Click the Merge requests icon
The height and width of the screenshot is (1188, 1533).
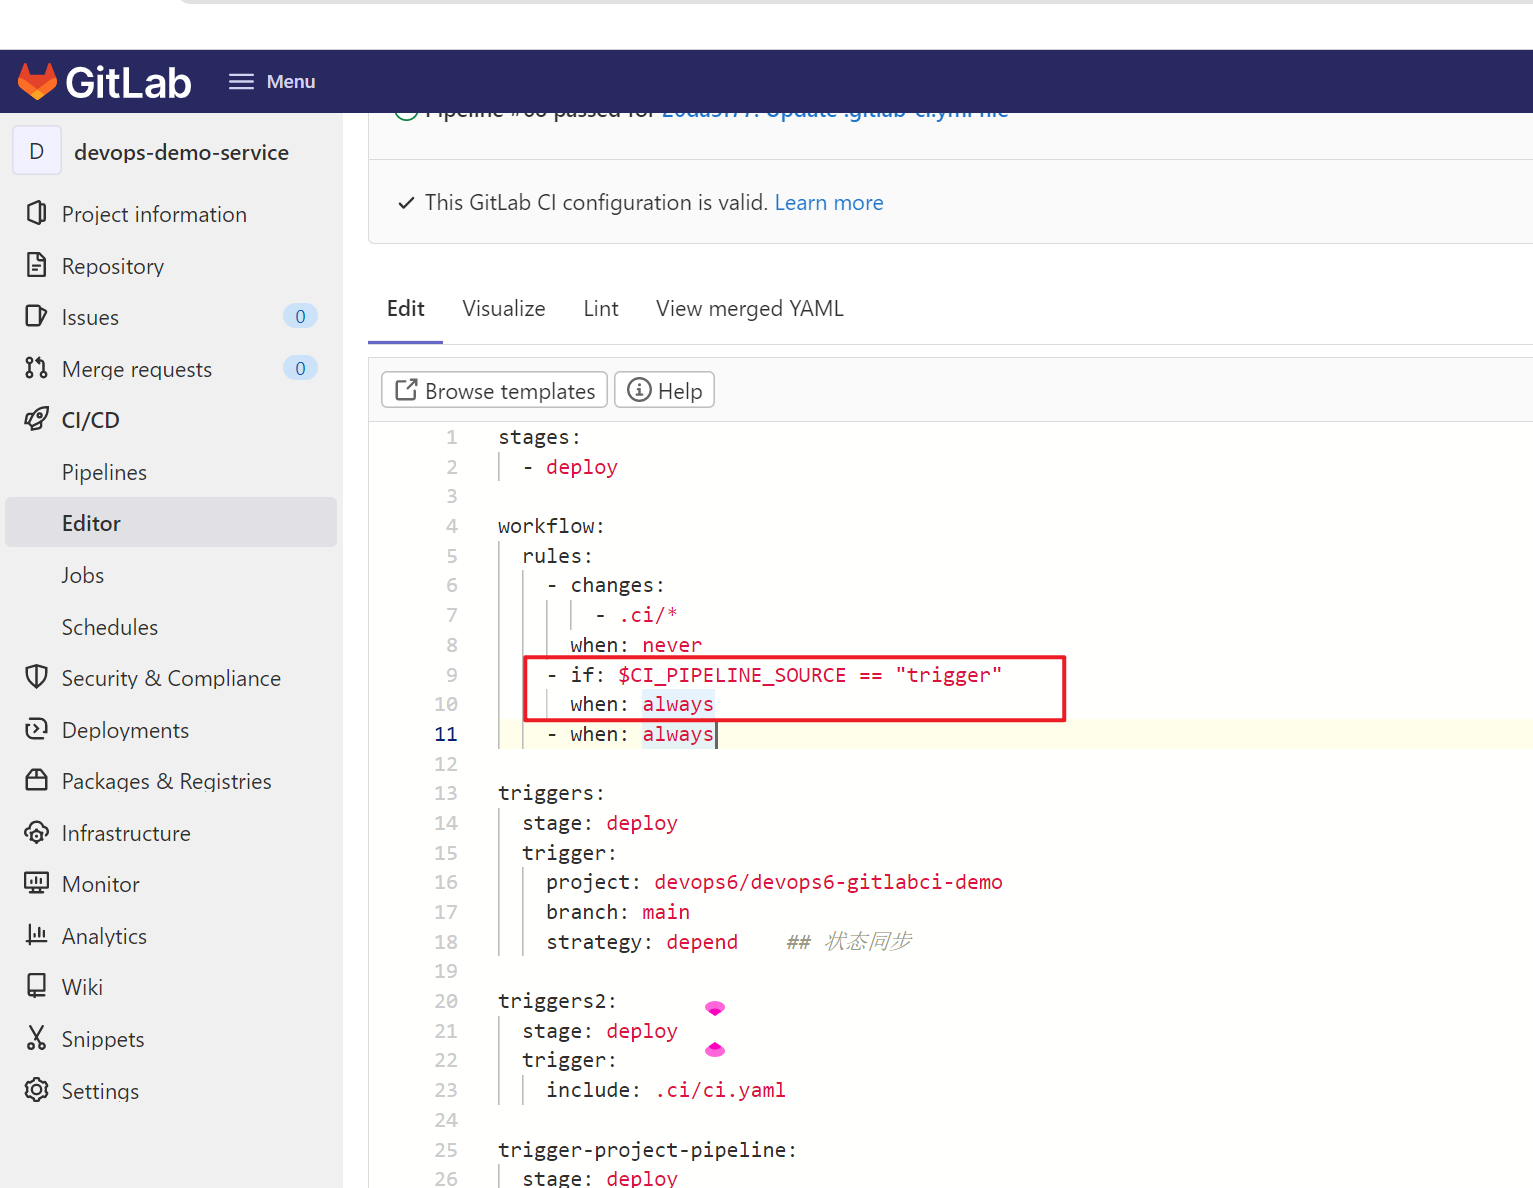[37, 368]
